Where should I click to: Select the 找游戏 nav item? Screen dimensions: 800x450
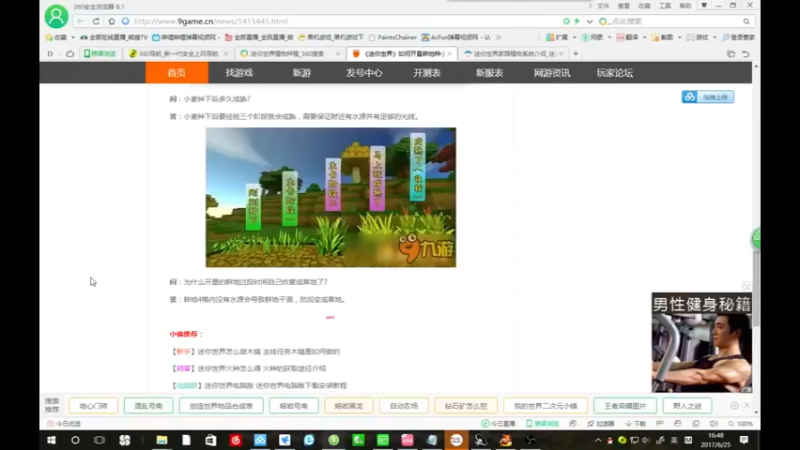click(x=239, y=73)
